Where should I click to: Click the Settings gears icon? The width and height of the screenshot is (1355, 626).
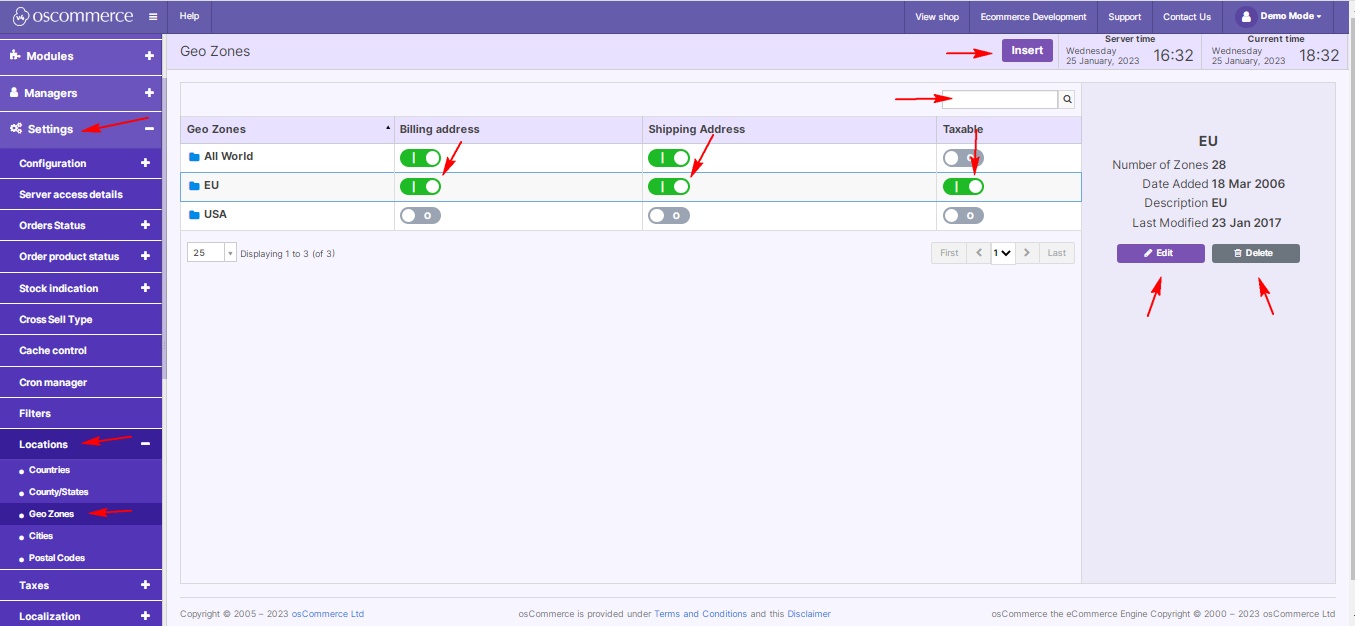(16, 129)
